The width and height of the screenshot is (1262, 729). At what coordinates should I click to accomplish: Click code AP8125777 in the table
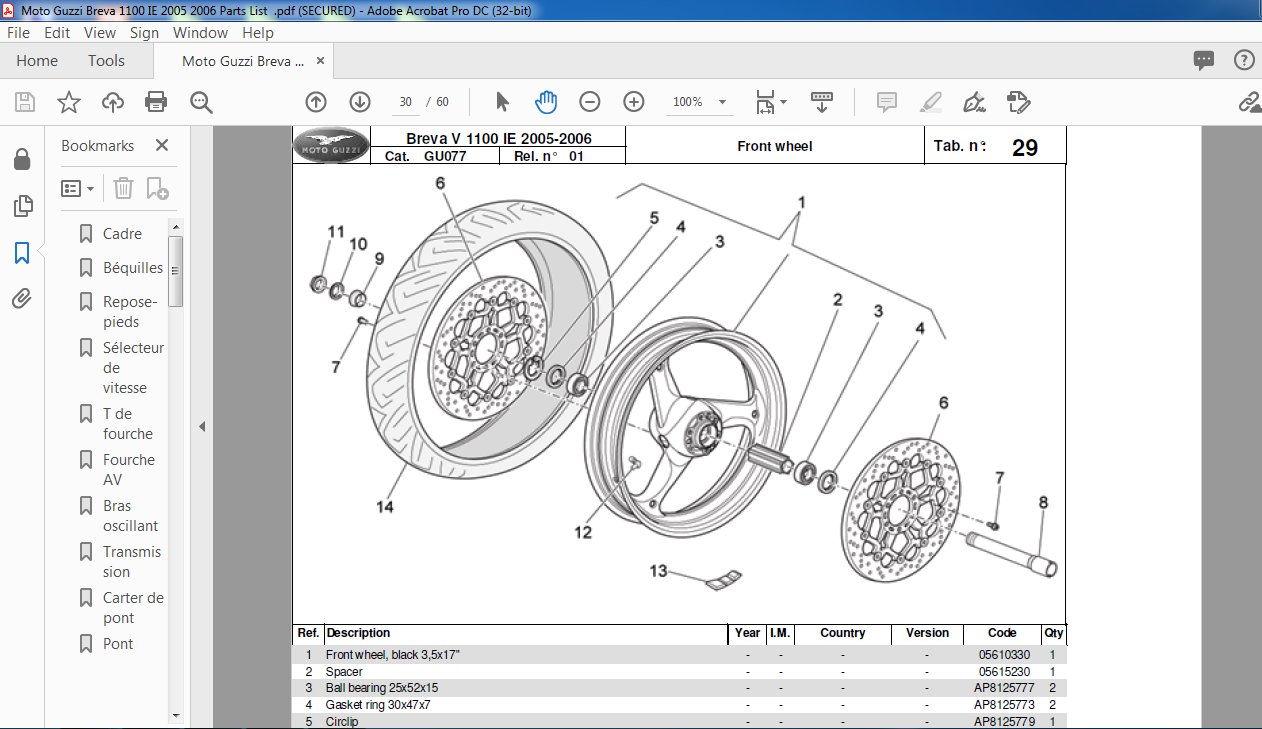tap(1002, 688)
